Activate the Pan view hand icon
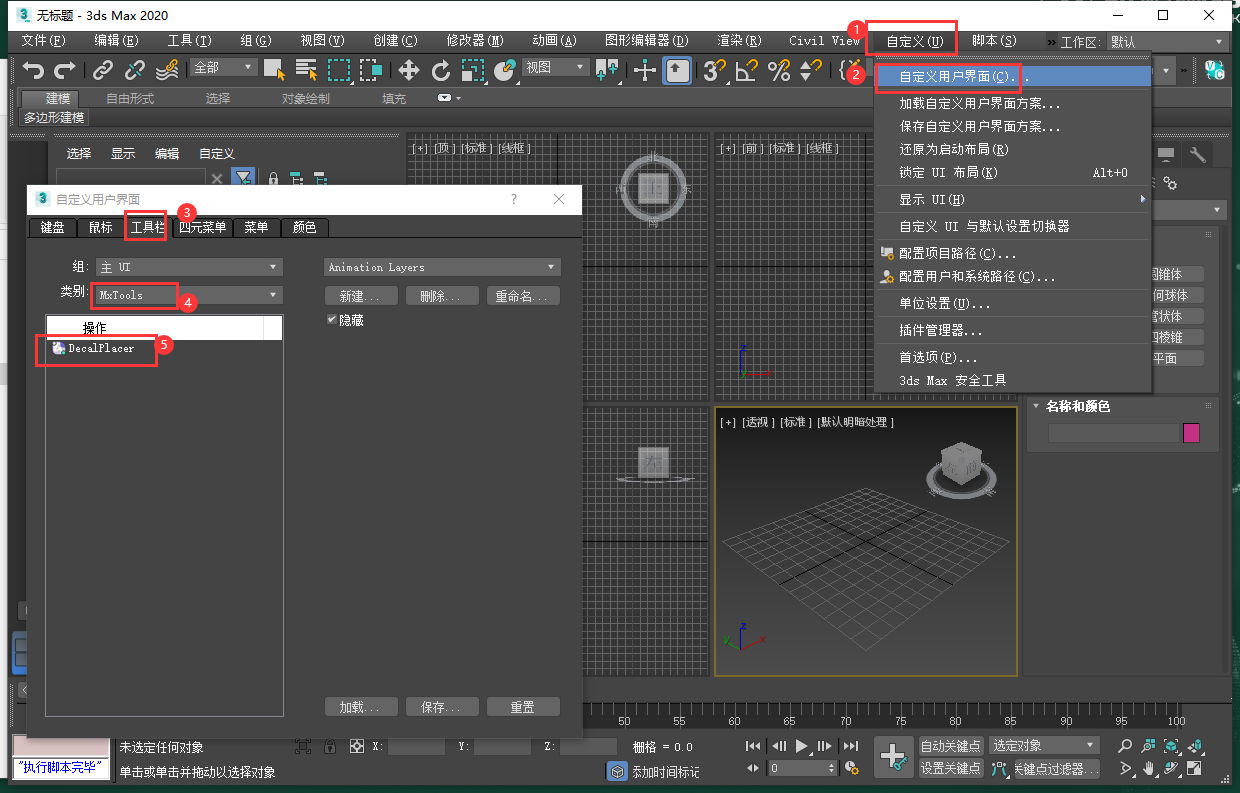 pos(1150,769)
